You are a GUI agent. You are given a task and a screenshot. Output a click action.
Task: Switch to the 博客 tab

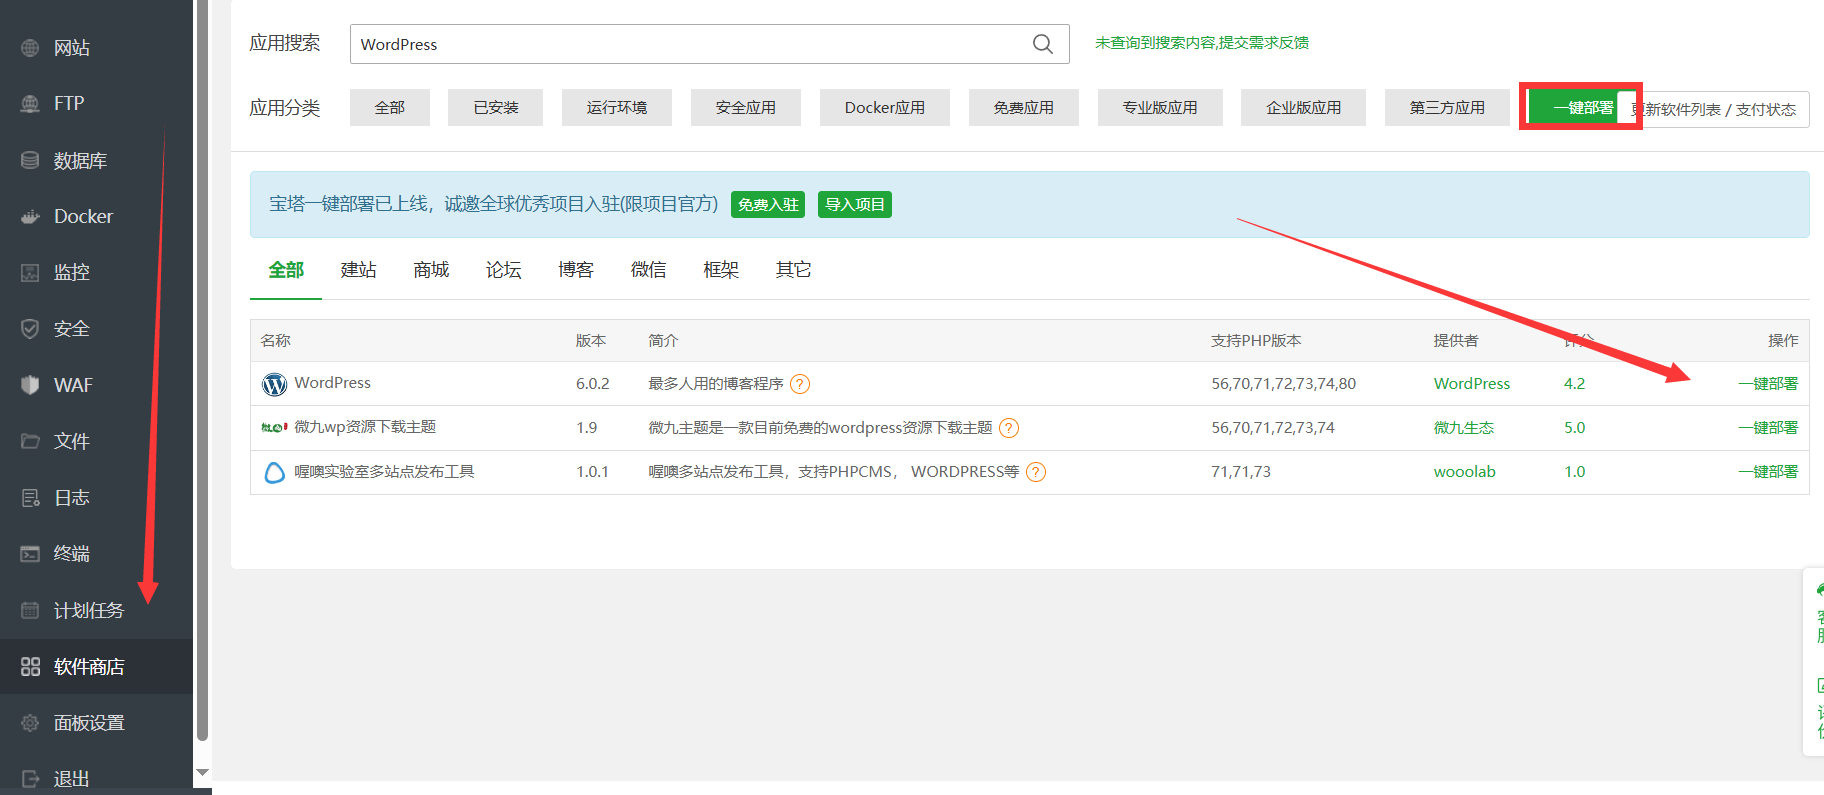tap(576, 270)
